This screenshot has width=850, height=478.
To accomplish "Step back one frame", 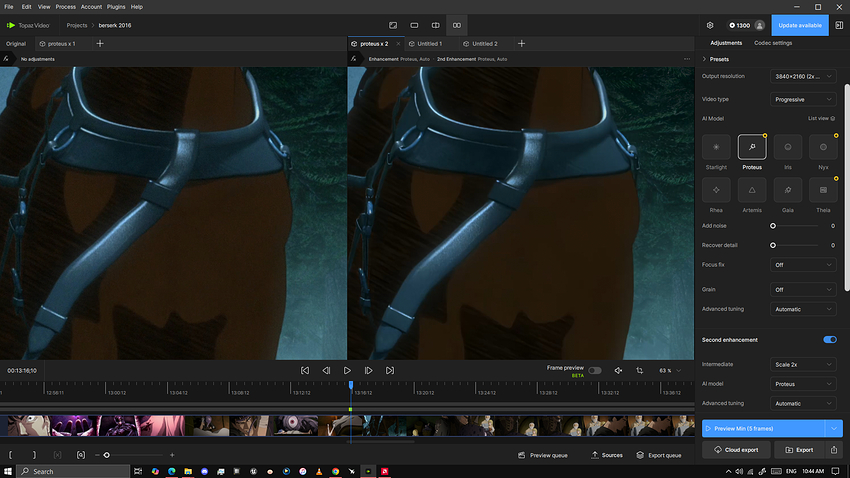I will 326,371.
